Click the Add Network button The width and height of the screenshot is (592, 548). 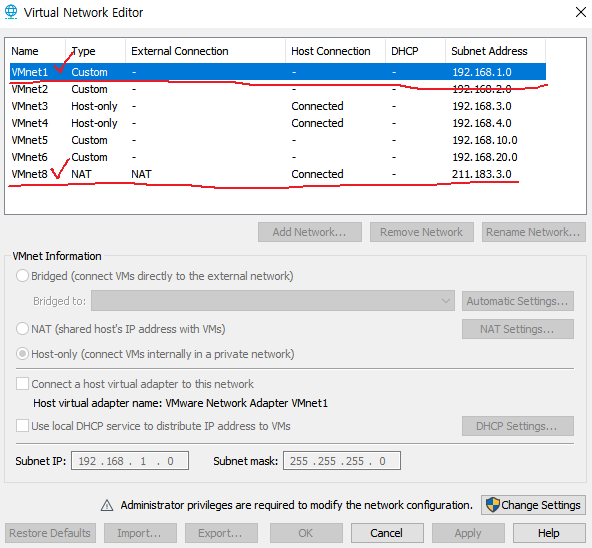pos(310,232)
